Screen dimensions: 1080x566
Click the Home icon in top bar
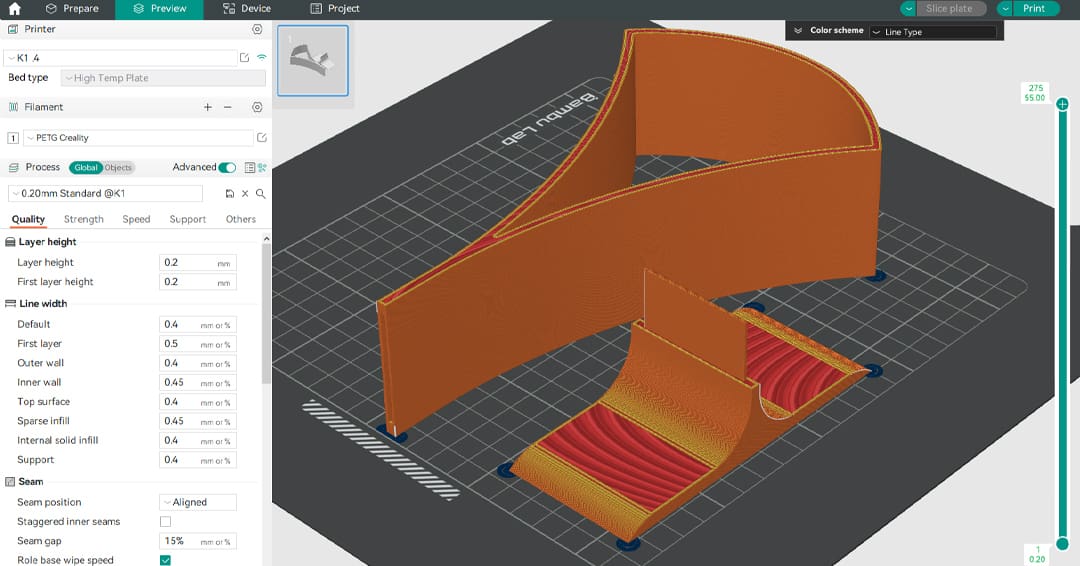[14, 9]
